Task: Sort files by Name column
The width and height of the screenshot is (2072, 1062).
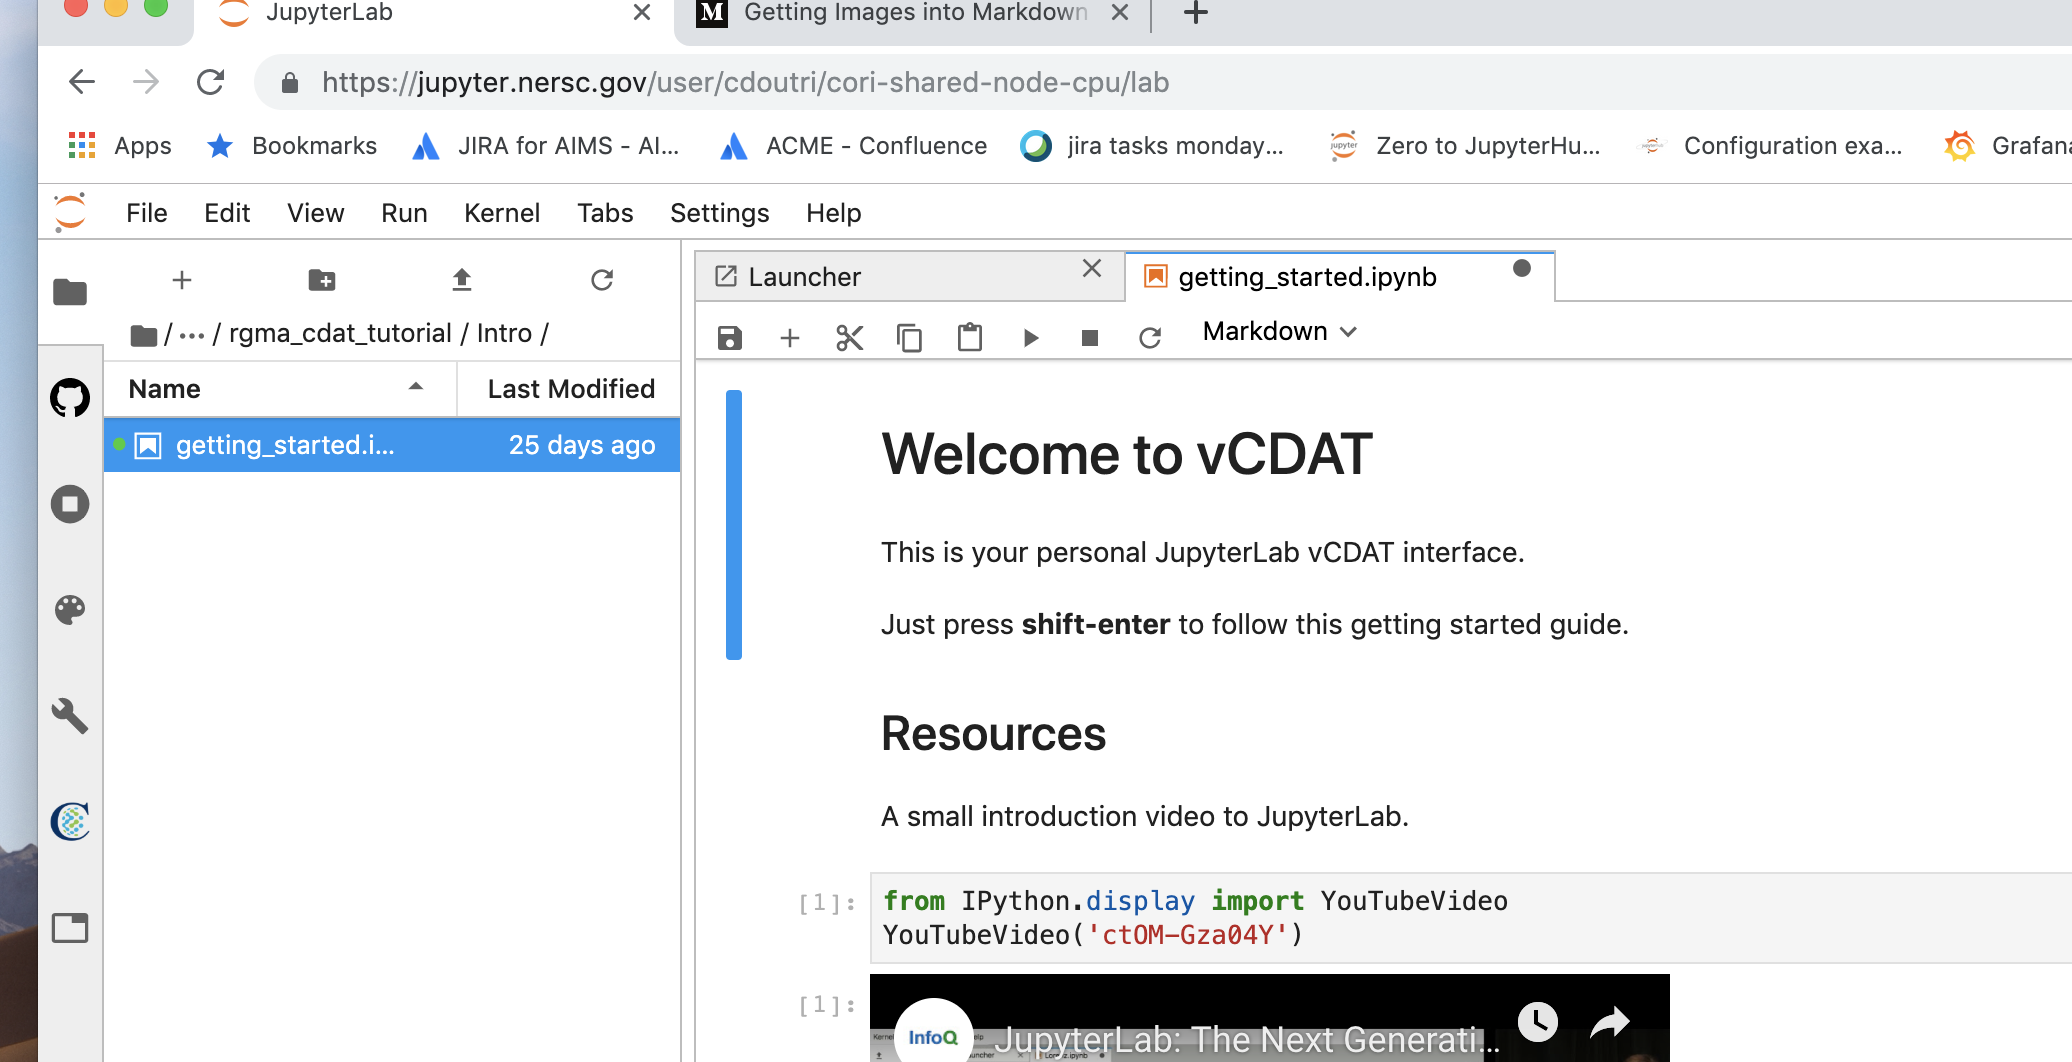Action: [x=280, y=389]
